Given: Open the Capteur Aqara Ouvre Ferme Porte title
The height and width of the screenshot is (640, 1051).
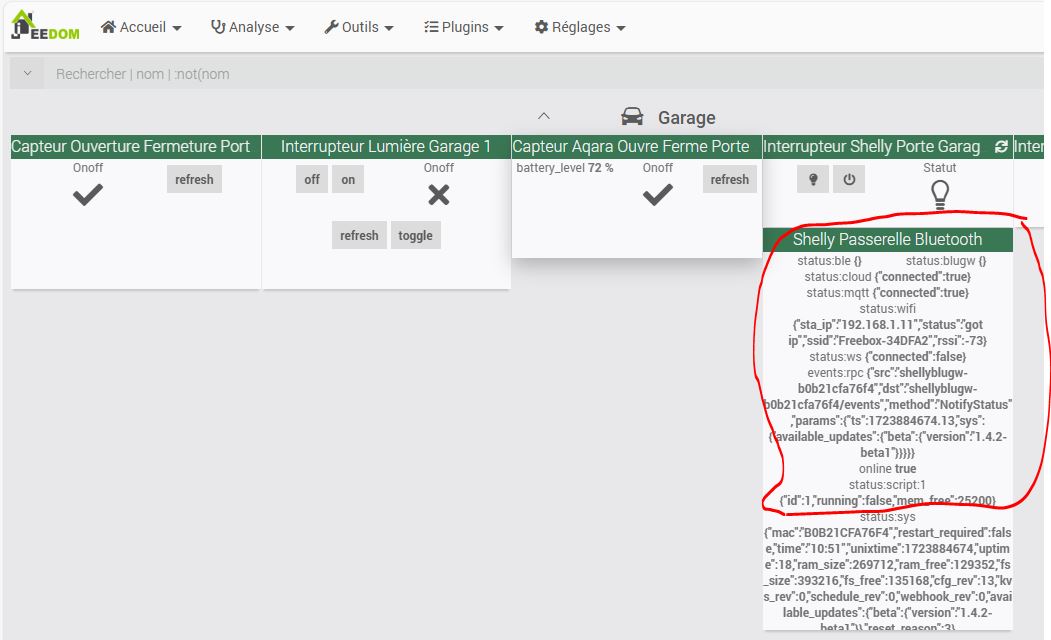Looking at the screenshot, I should point(631,146).
